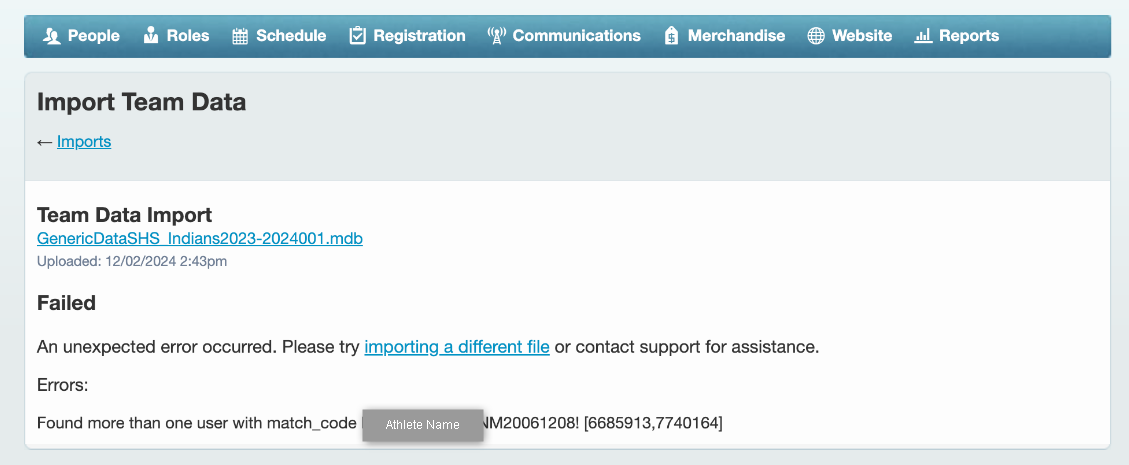The height and width of the screenshot is (465, 1129).
Task: Open the Merchandise menu
Action: pos(736,36)
